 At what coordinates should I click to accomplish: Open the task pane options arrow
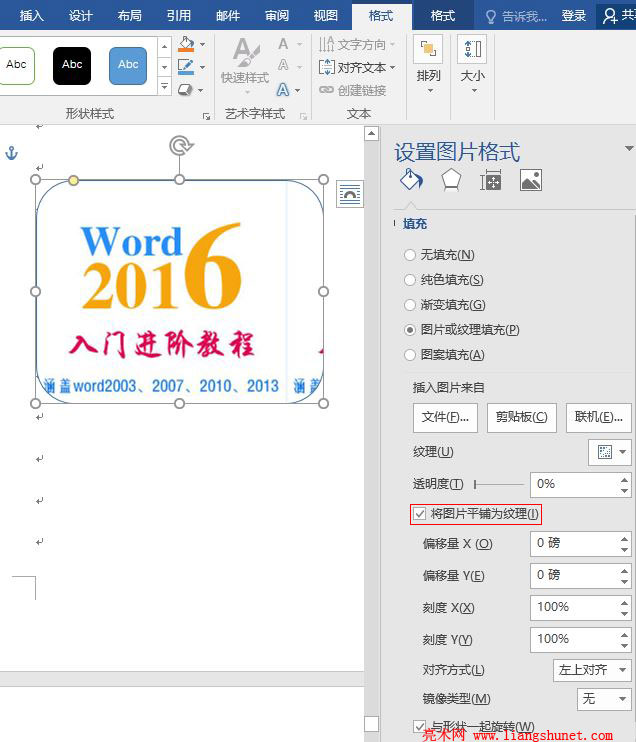[x=629, y=149]
